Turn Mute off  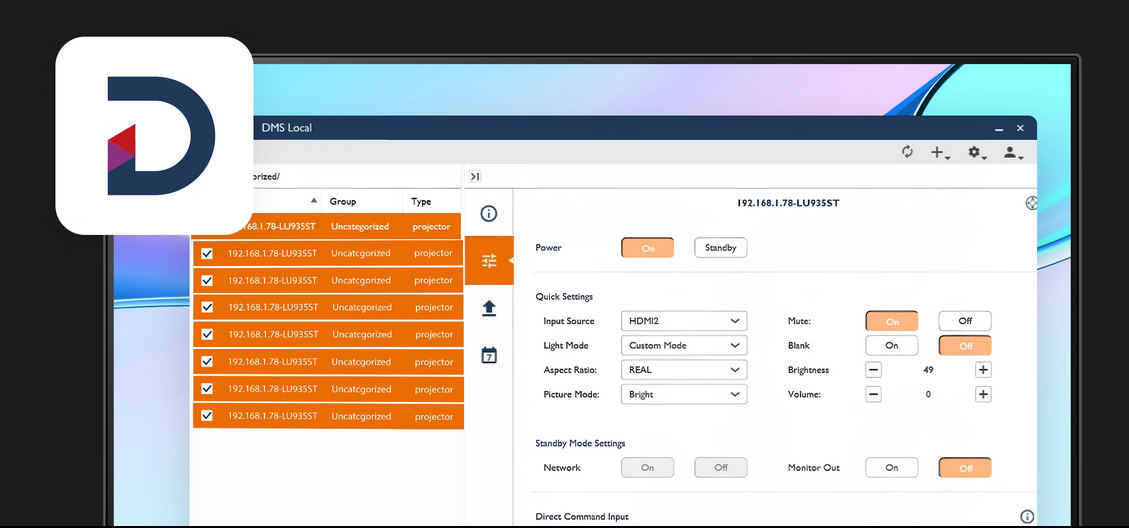[964, 321]
